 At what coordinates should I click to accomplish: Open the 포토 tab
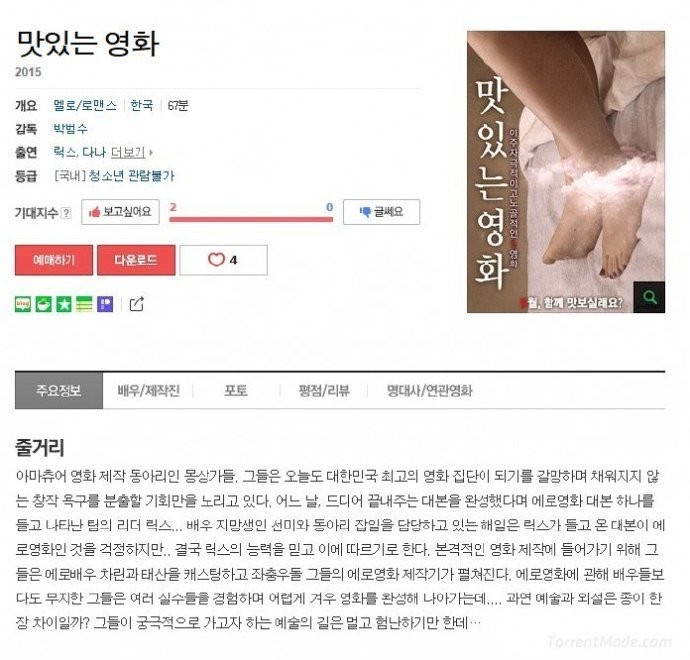(x=236, y=391)
